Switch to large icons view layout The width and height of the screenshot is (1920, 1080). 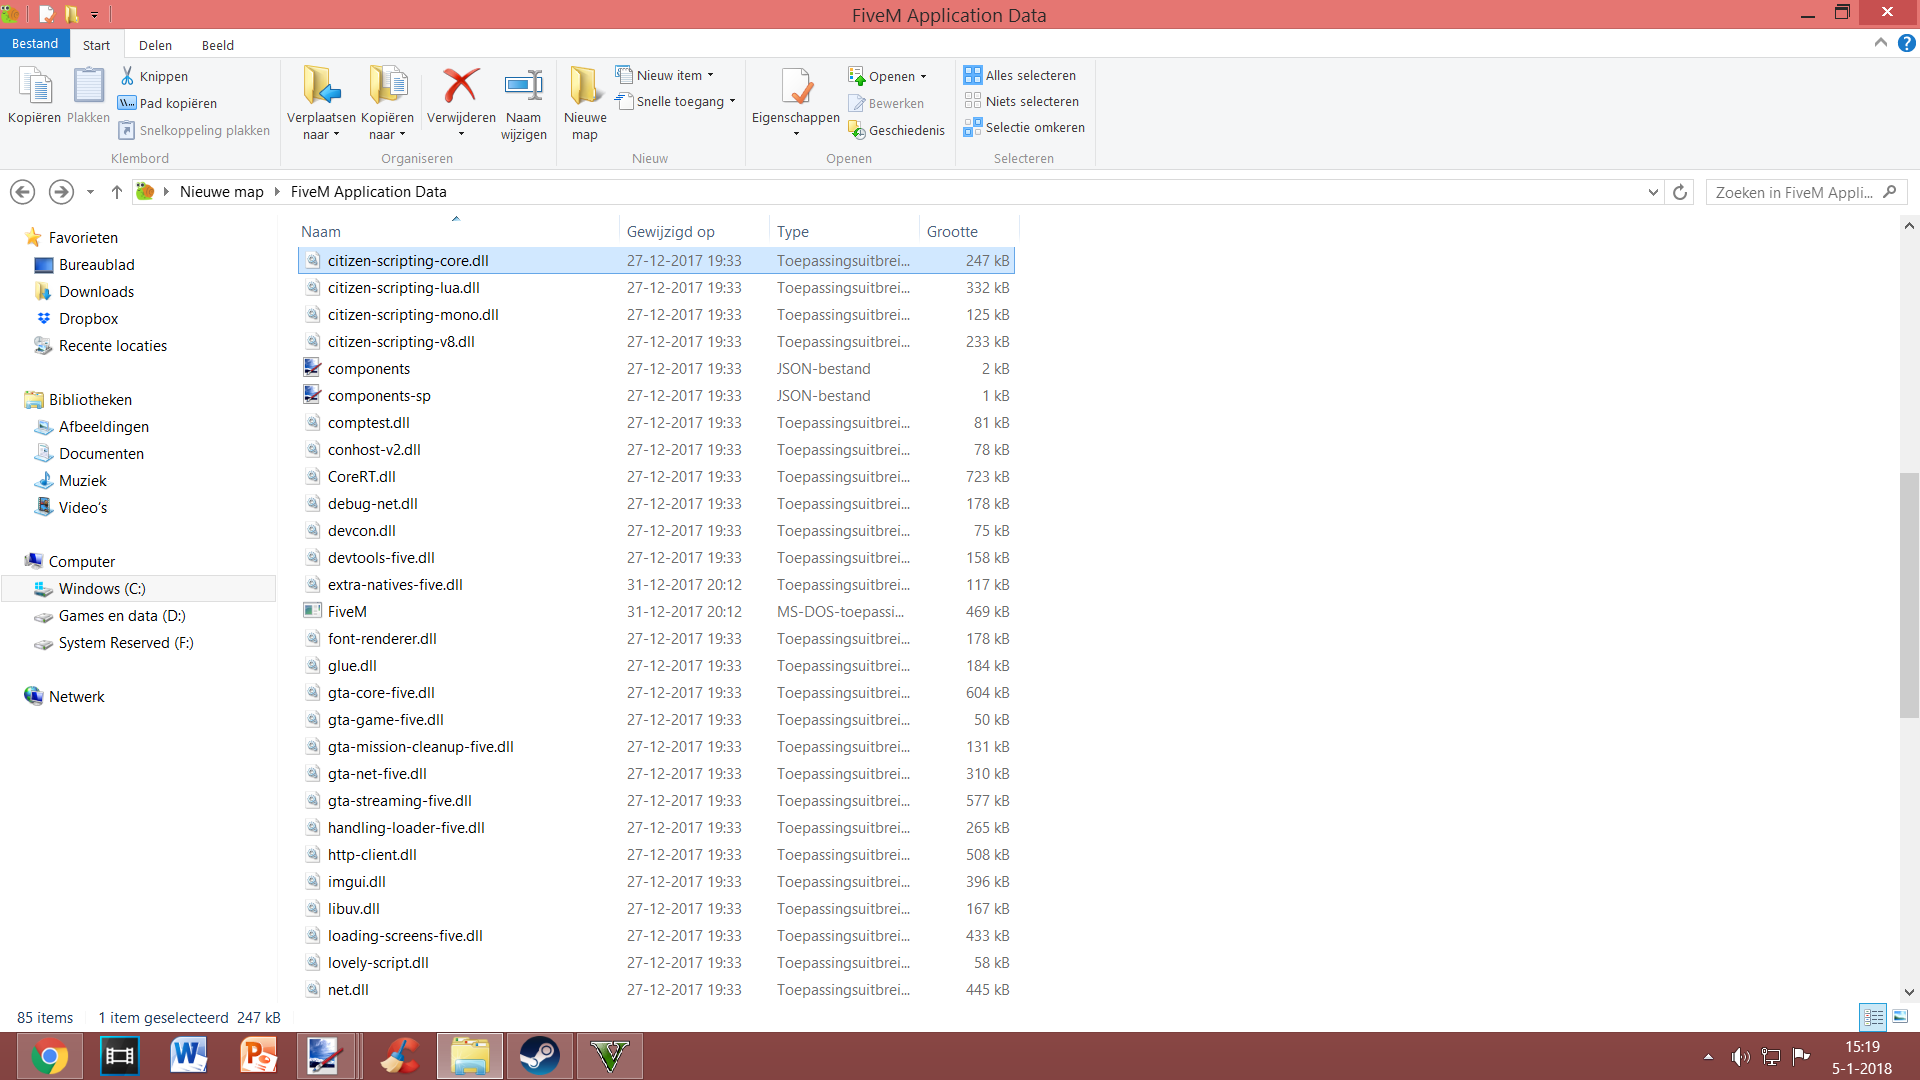pyautogui.click(x=1900, y=1017)
